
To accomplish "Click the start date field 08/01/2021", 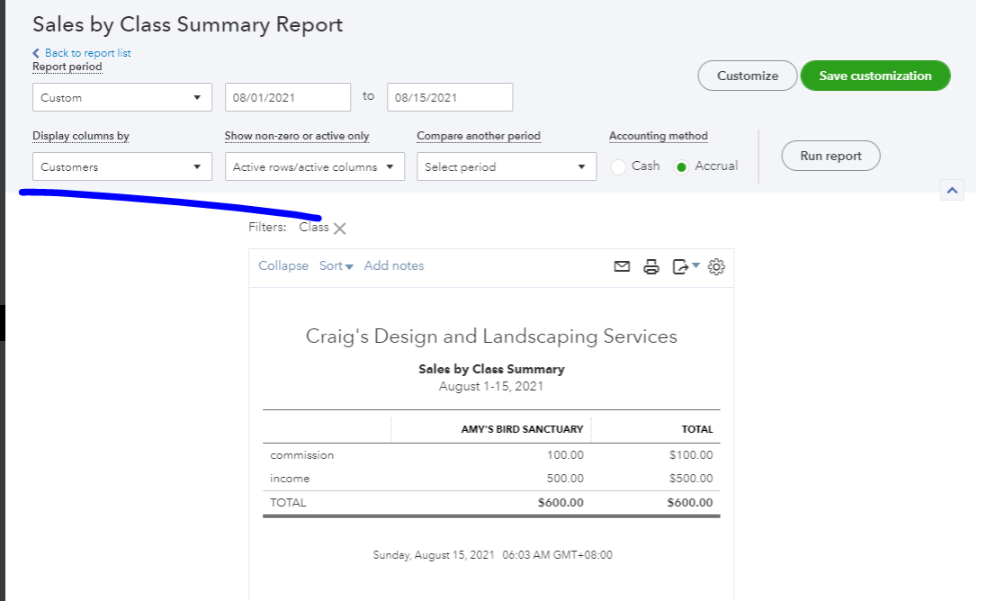I will click(x=288, y=98).
